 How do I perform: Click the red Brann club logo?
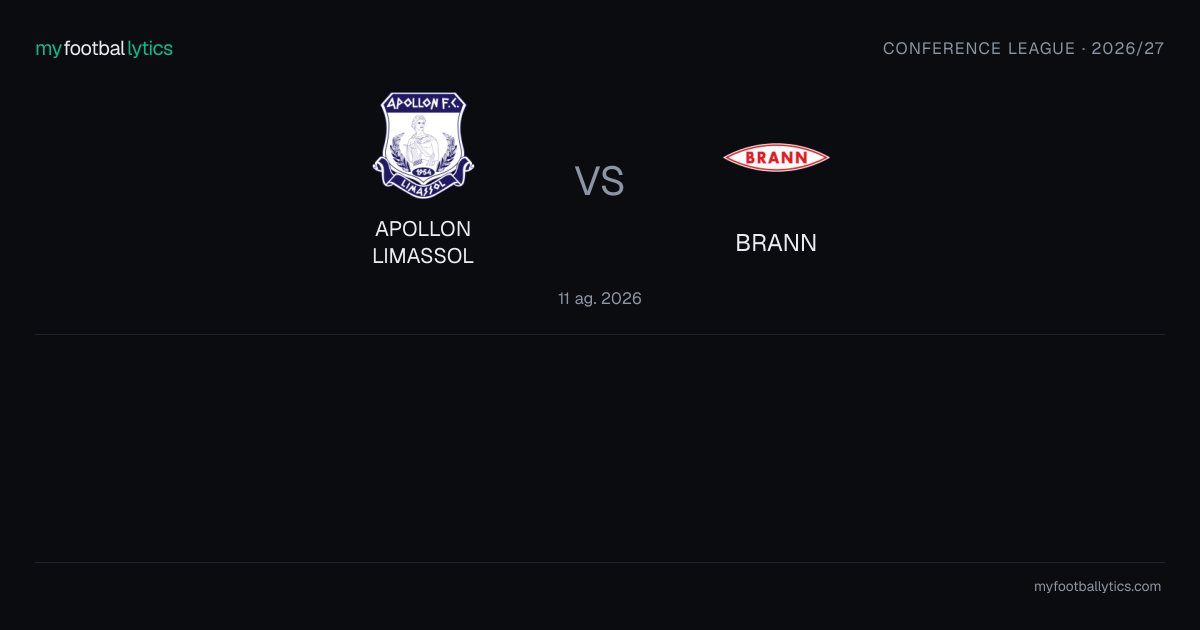pyautogui.click(x=776, y=157)
